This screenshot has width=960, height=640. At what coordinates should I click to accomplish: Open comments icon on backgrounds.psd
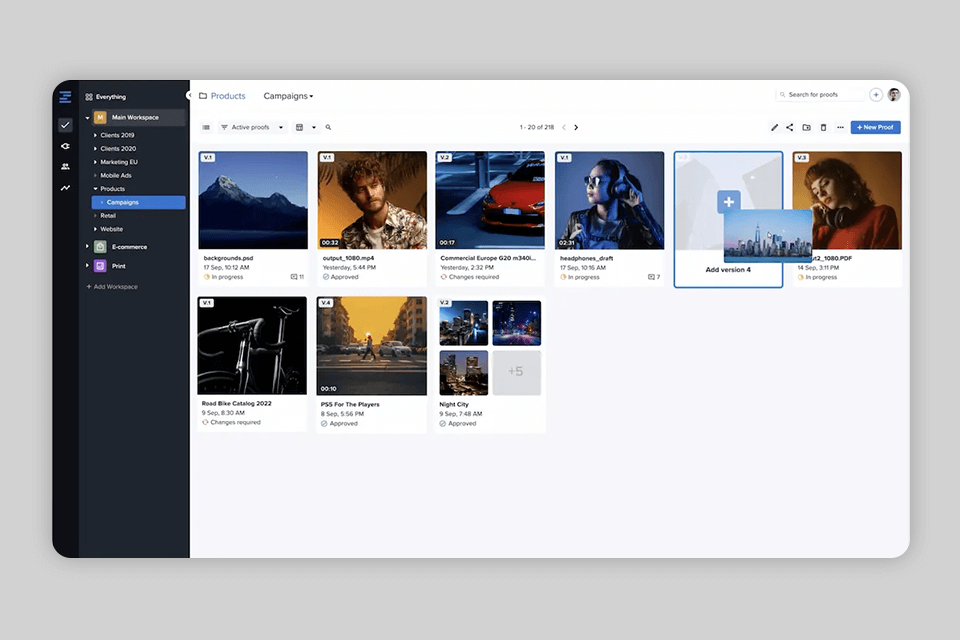coord(294,277)
